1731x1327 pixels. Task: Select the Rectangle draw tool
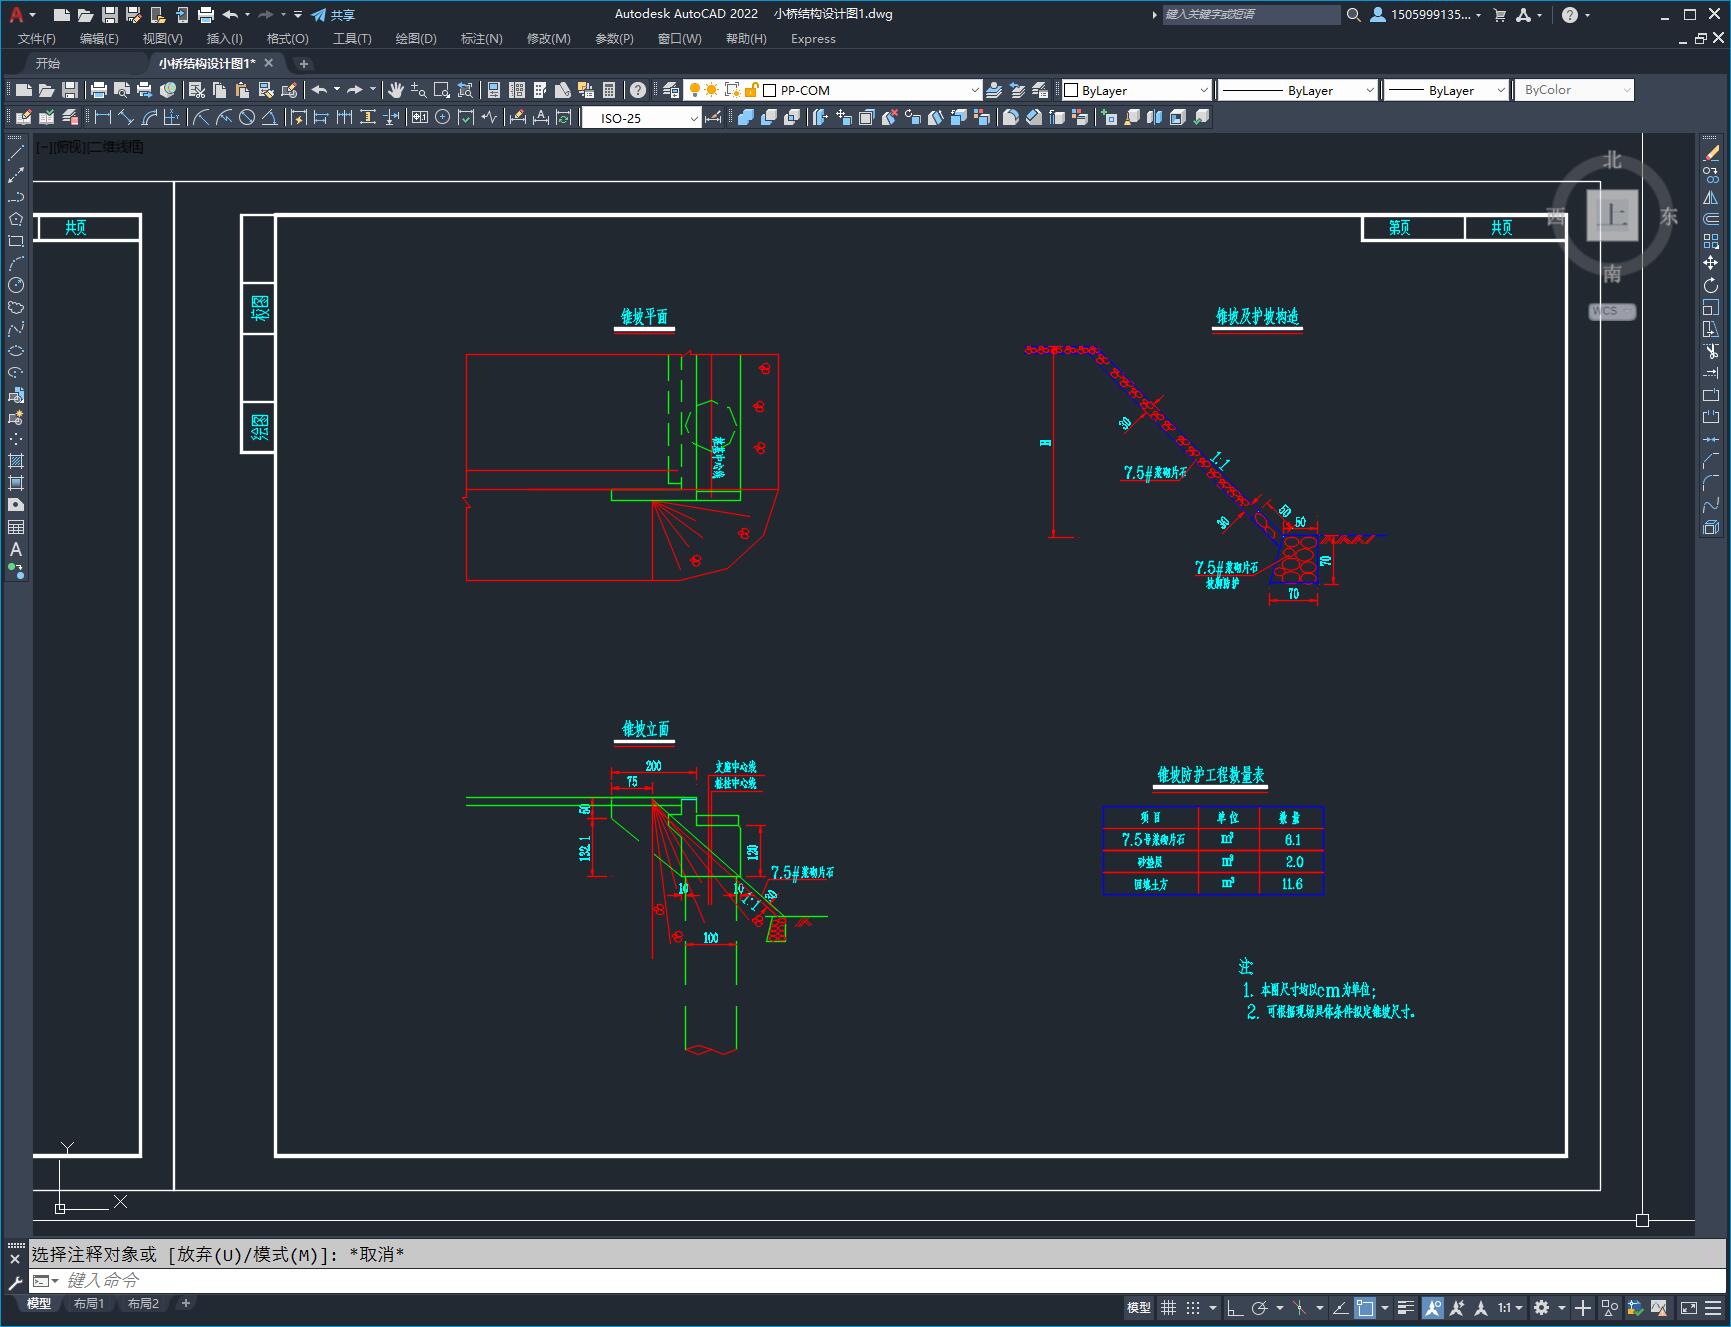click(x=16, y=241)
